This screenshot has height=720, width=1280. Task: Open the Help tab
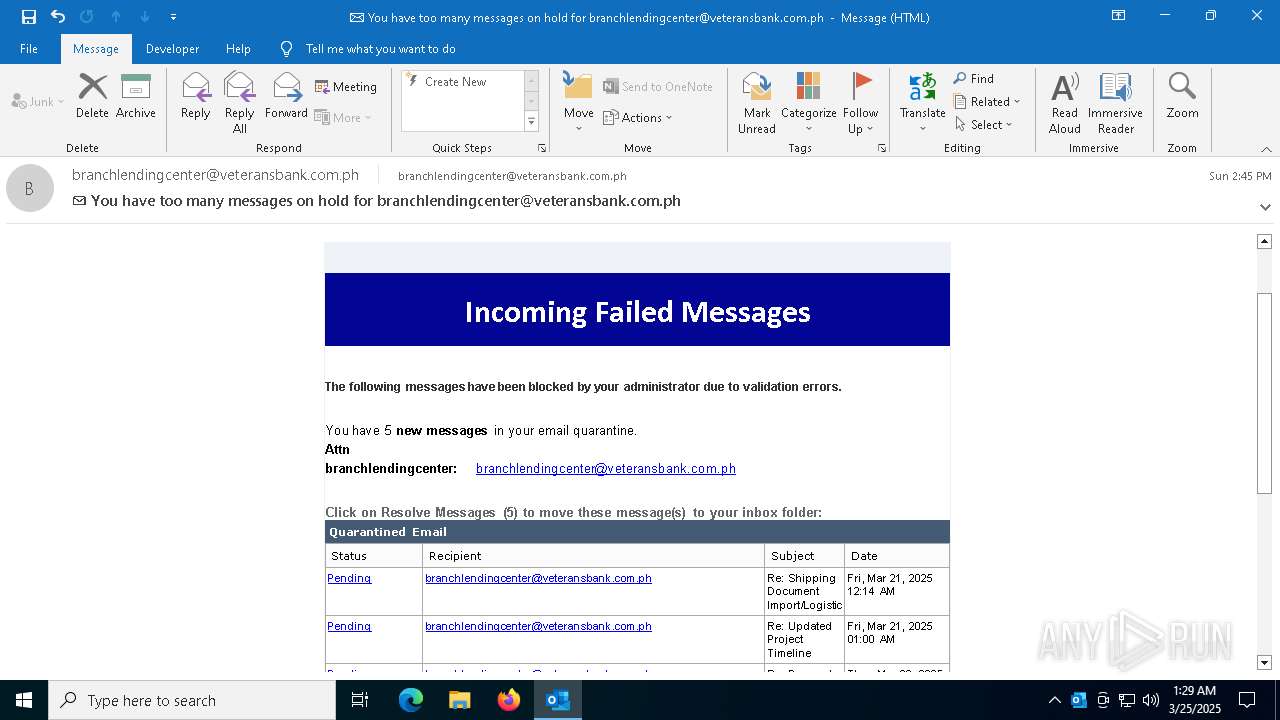(238, 49)
